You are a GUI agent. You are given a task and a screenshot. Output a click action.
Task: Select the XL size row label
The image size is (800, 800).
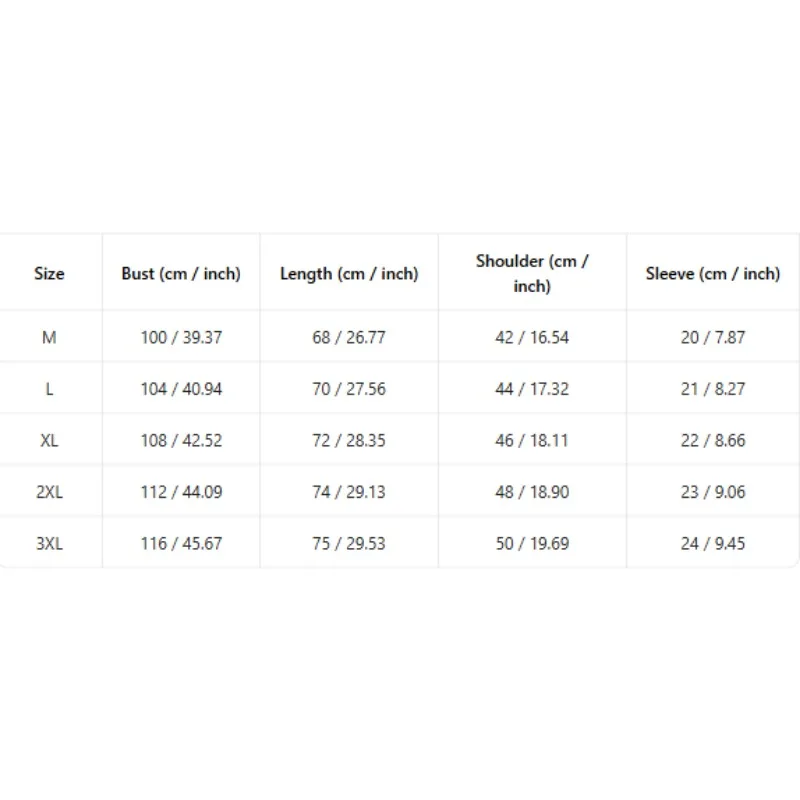tap(49, 440)
